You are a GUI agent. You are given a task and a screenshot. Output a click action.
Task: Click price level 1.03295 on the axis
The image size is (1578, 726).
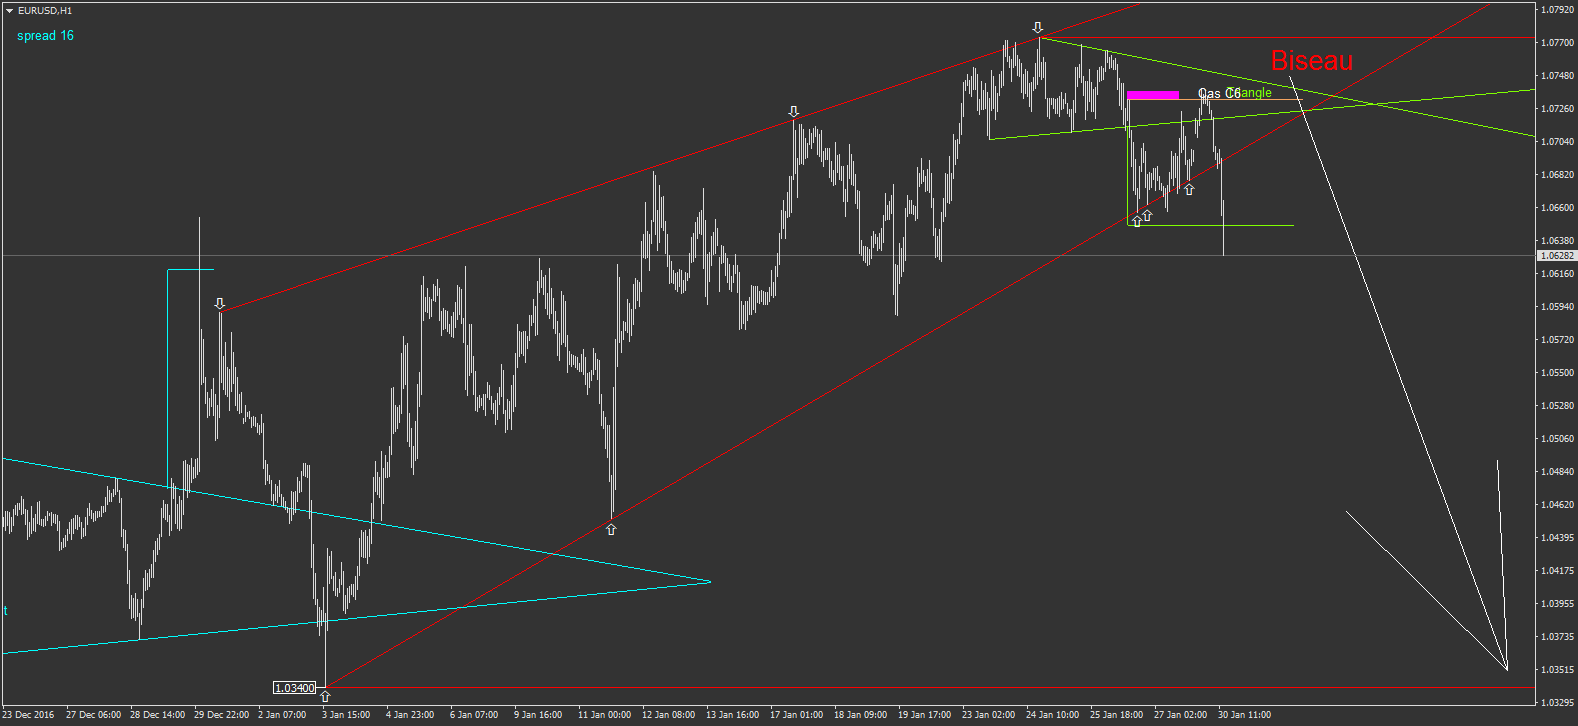coord(1559,703)
